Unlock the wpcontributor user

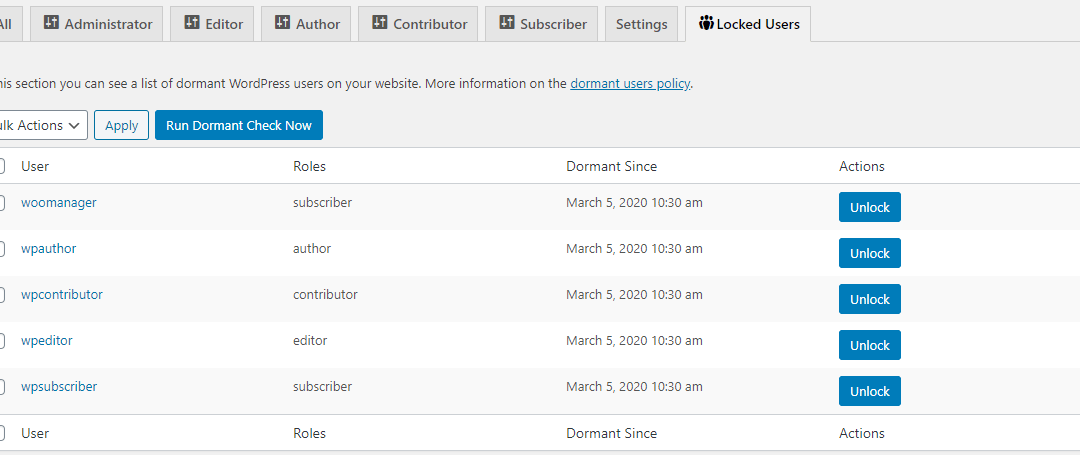coord(869,299)
